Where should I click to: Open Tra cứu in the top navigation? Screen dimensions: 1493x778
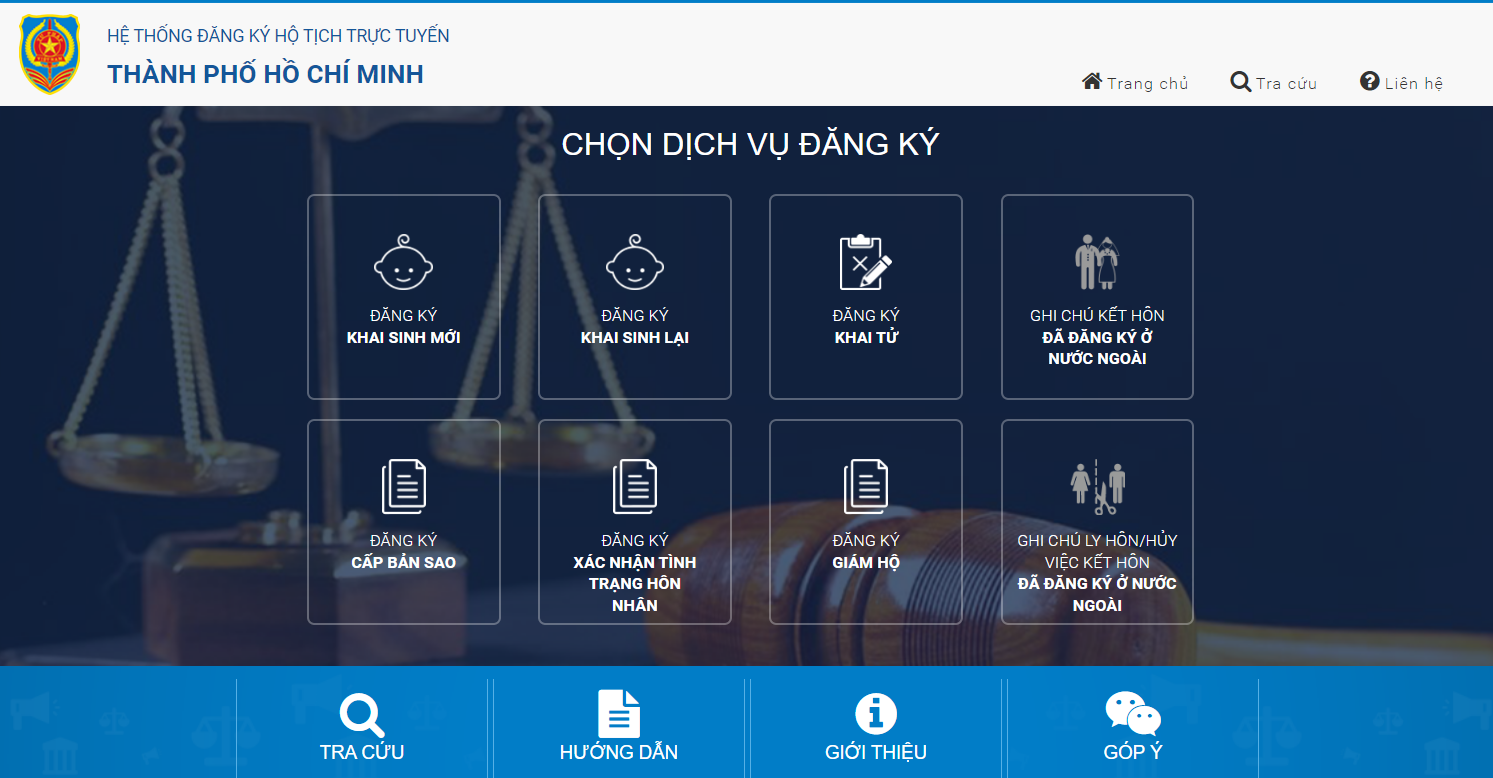click(x=1273, y=83)
